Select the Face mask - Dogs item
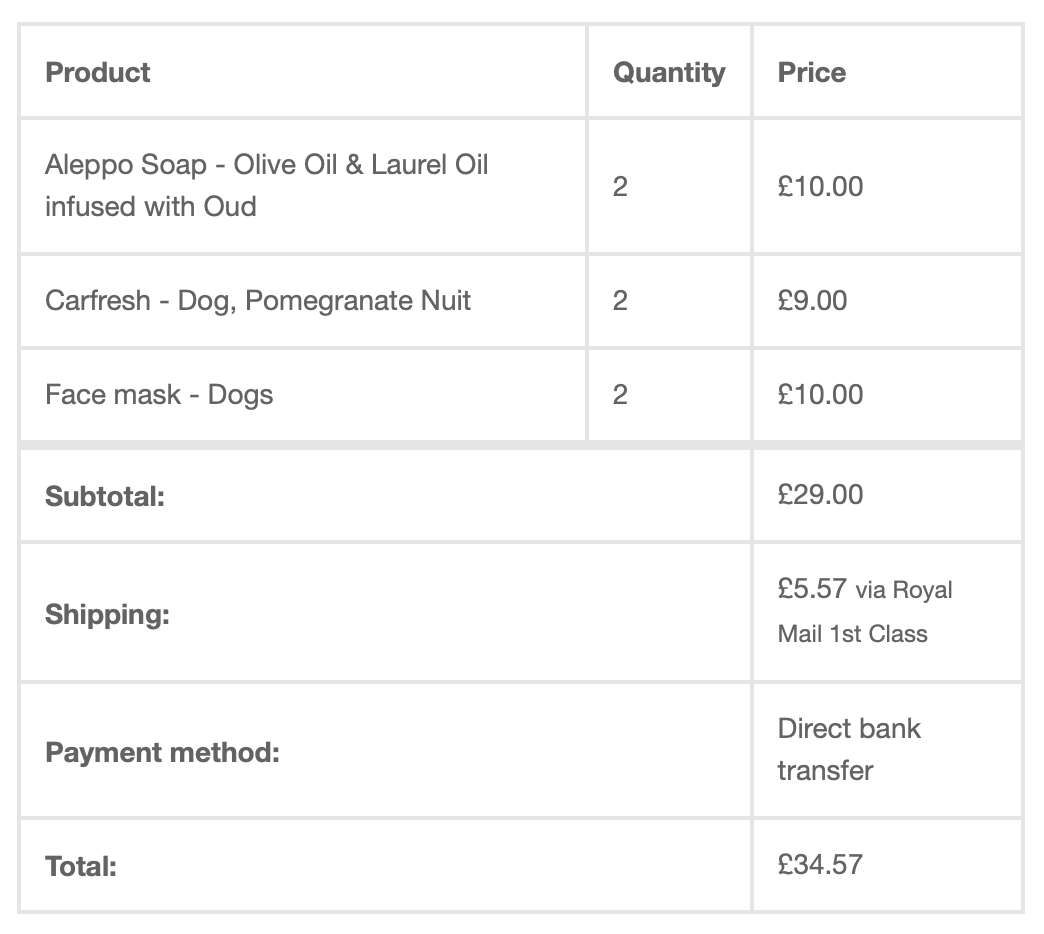Image resolution: width=1044 pixels, height=934 pixels. coord(159,394)
